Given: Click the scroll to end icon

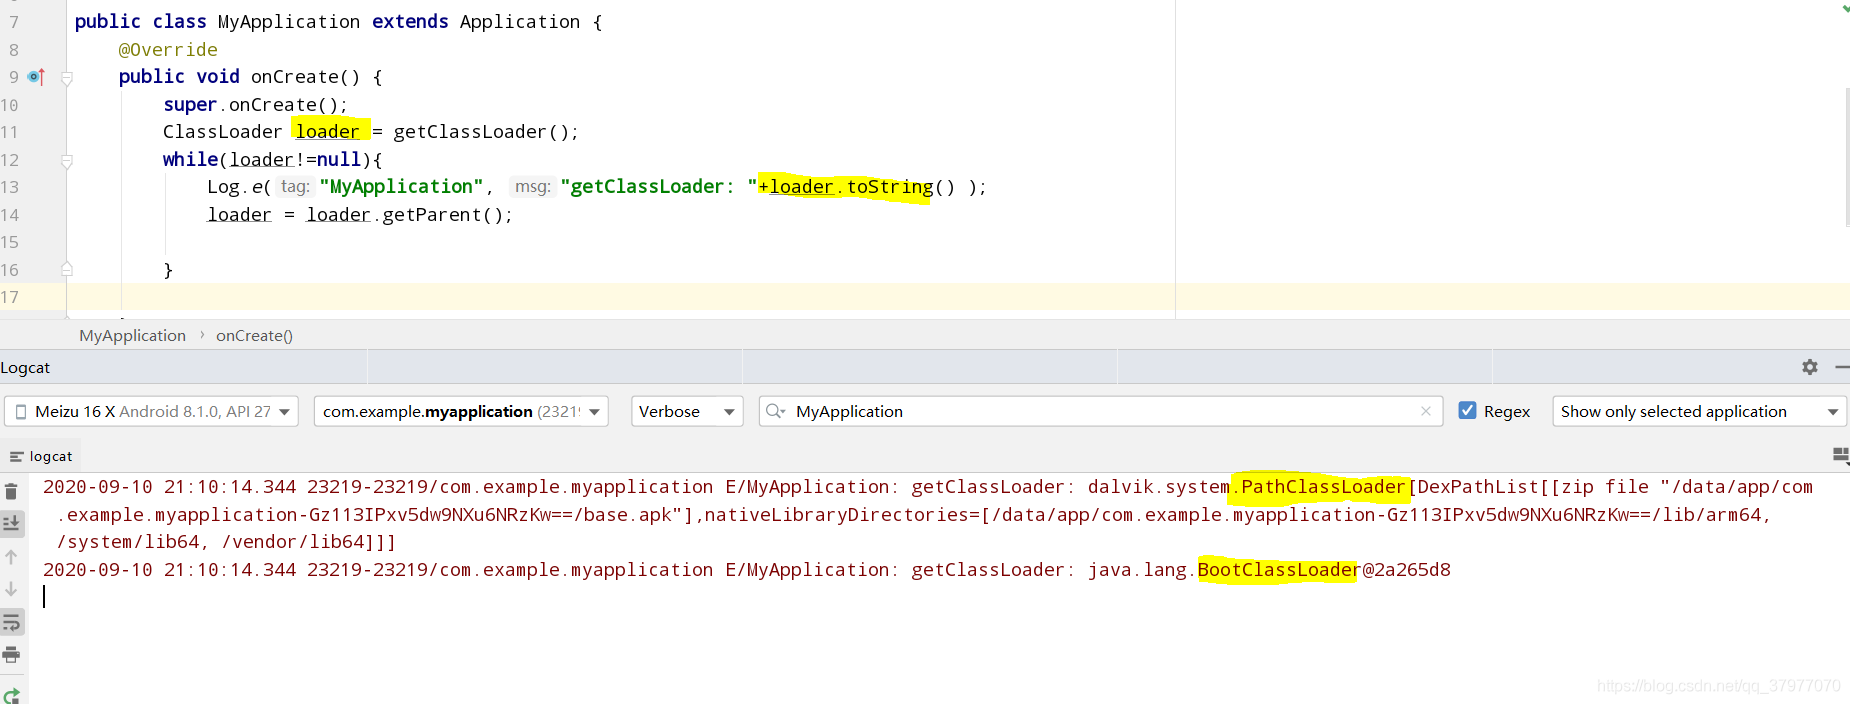Looking at the screenshot, I should click(x=11, y=523).
